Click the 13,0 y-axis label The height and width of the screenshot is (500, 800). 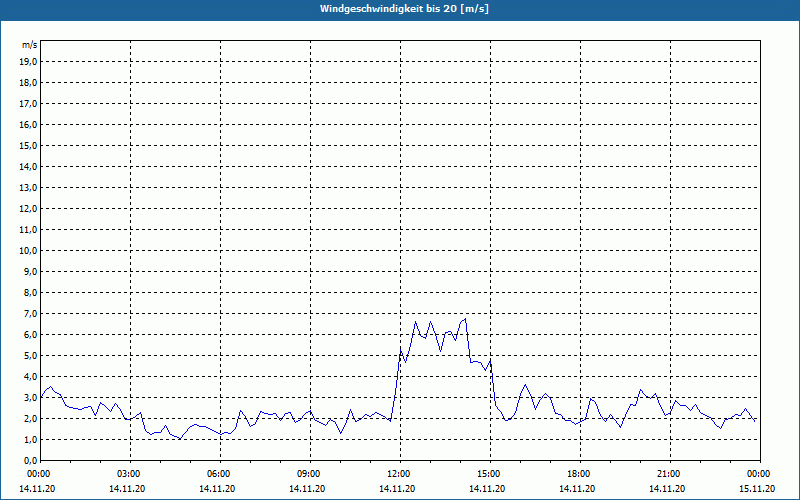click(29, 187)
